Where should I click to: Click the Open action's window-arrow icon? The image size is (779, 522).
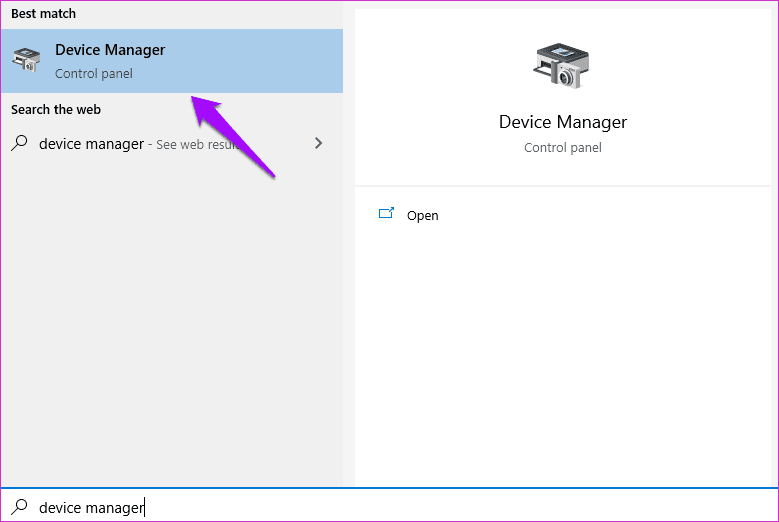pos(386,214)
